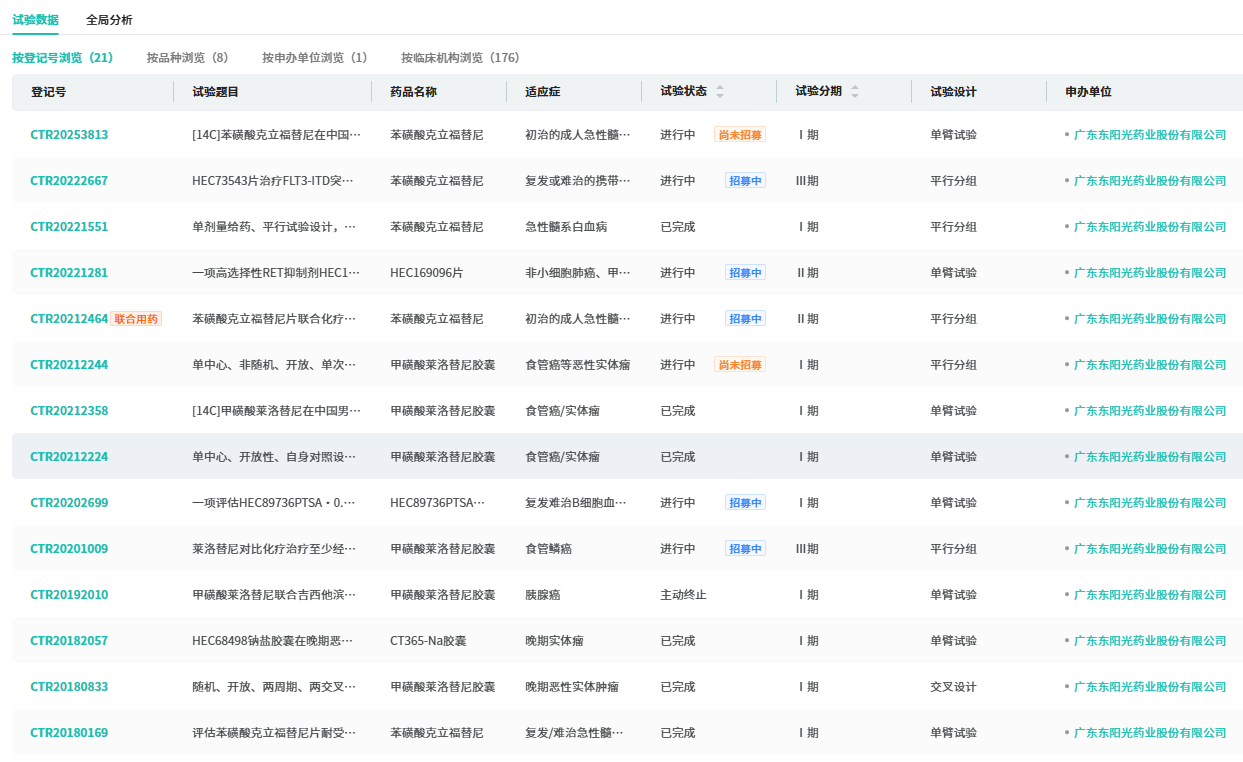Click 药品名称 column header
1243x762 pixels.
tap(413, 92)
